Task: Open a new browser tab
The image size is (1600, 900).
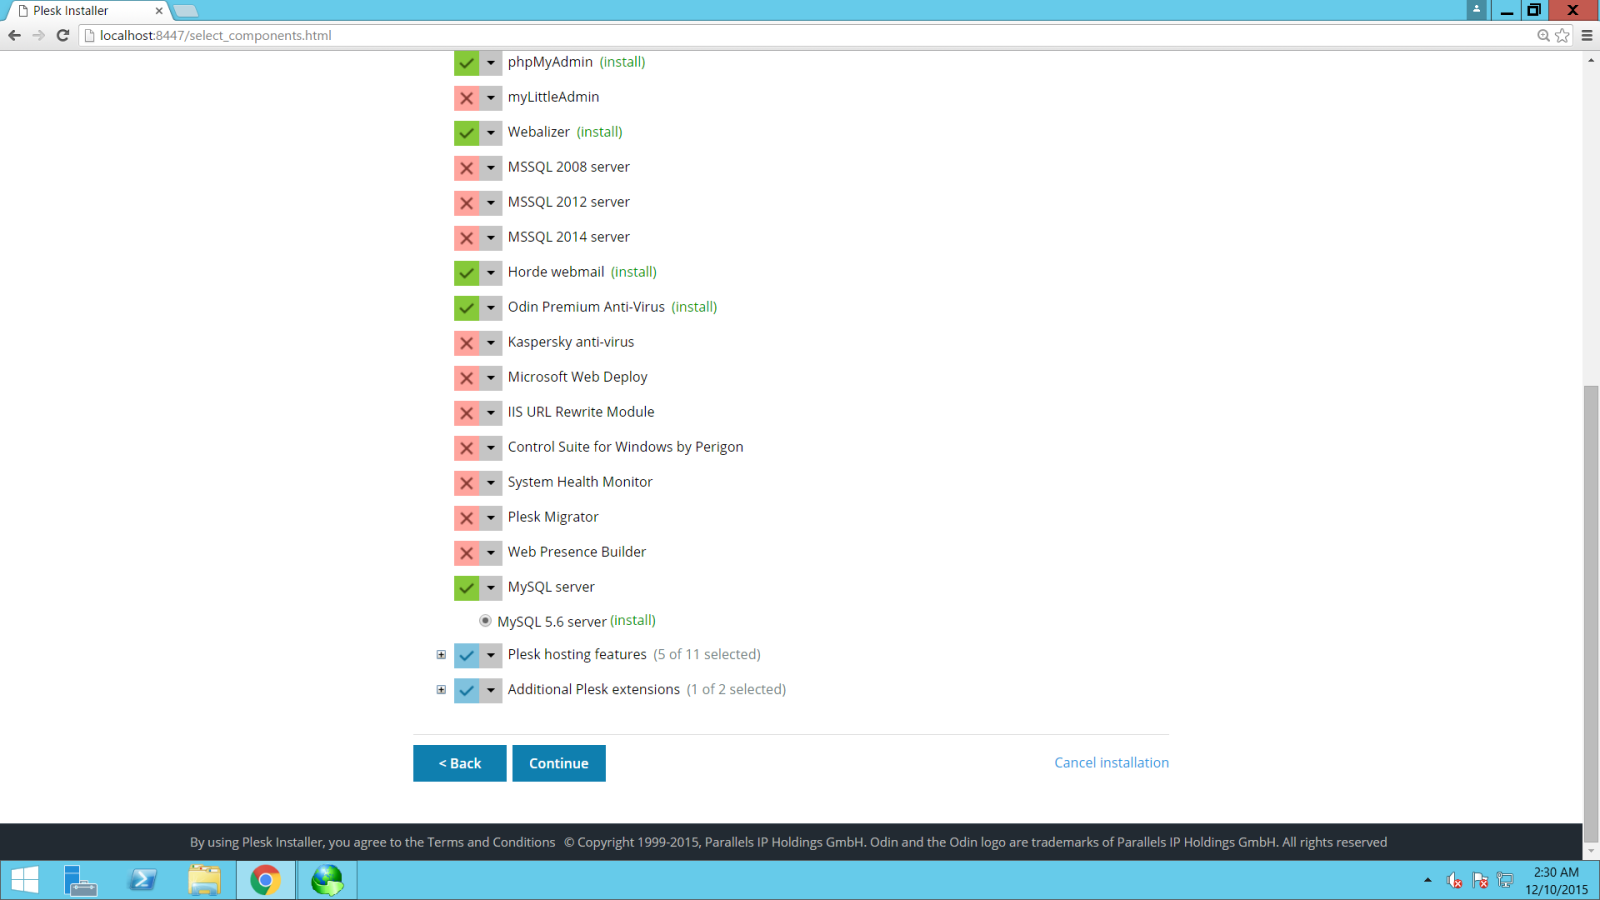Action: pyautogui.click(x=186, y=11)
